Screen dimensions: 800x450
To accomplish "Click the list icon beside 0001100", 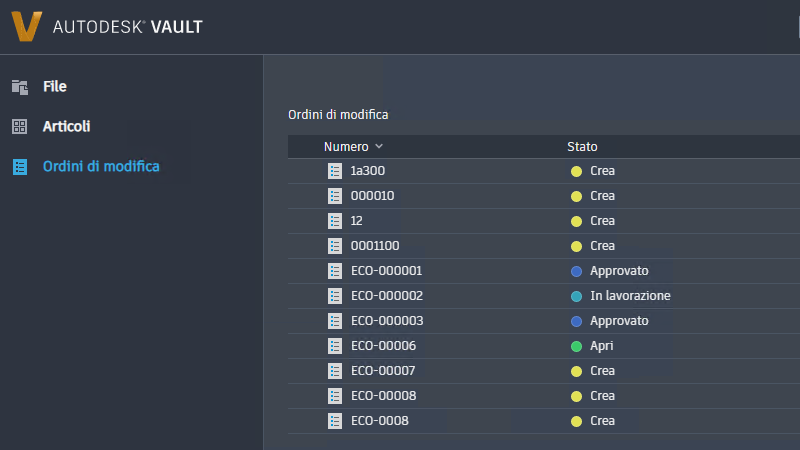I will click(x=335, y=246).
